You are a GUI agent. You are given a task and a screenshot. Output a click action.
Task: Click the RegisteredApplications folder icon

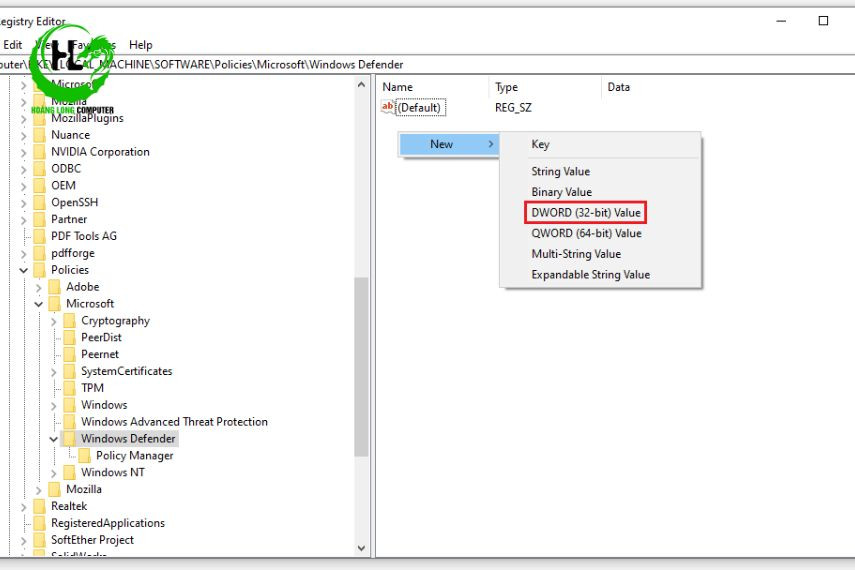[x=40, y=523]
